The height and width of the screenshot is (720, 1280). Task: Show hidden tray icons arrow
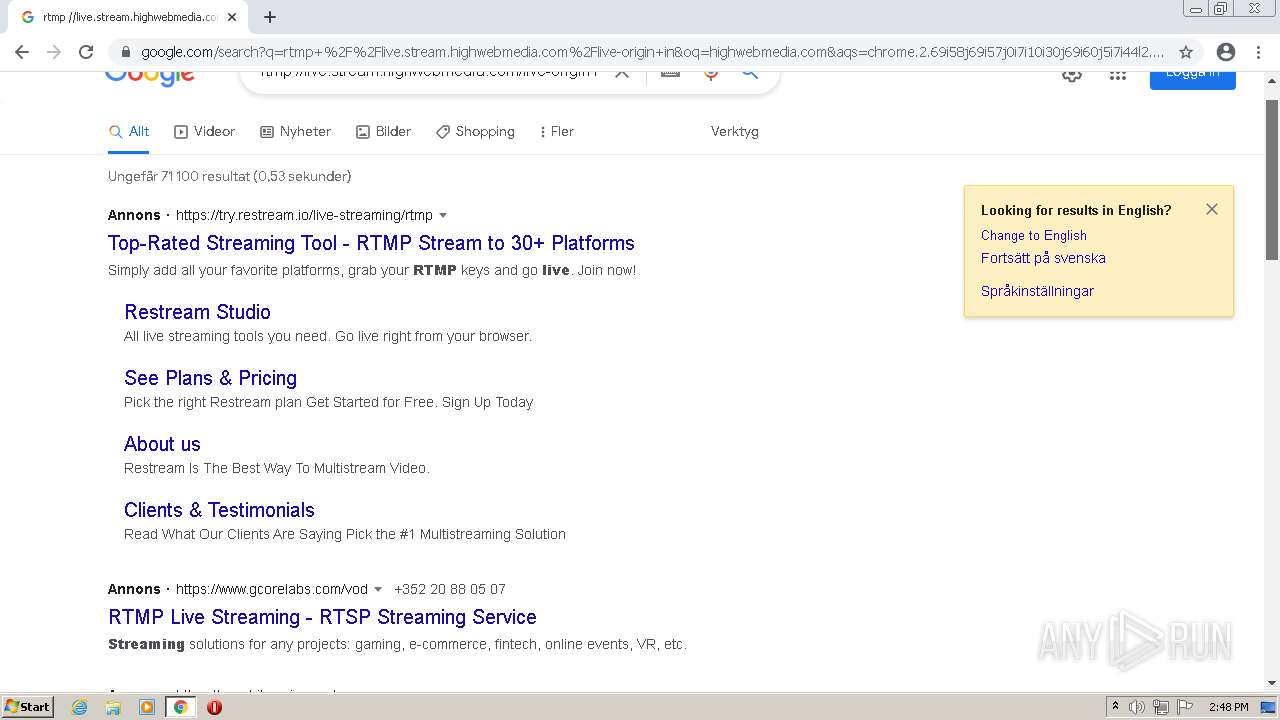tap(1115, 707)
